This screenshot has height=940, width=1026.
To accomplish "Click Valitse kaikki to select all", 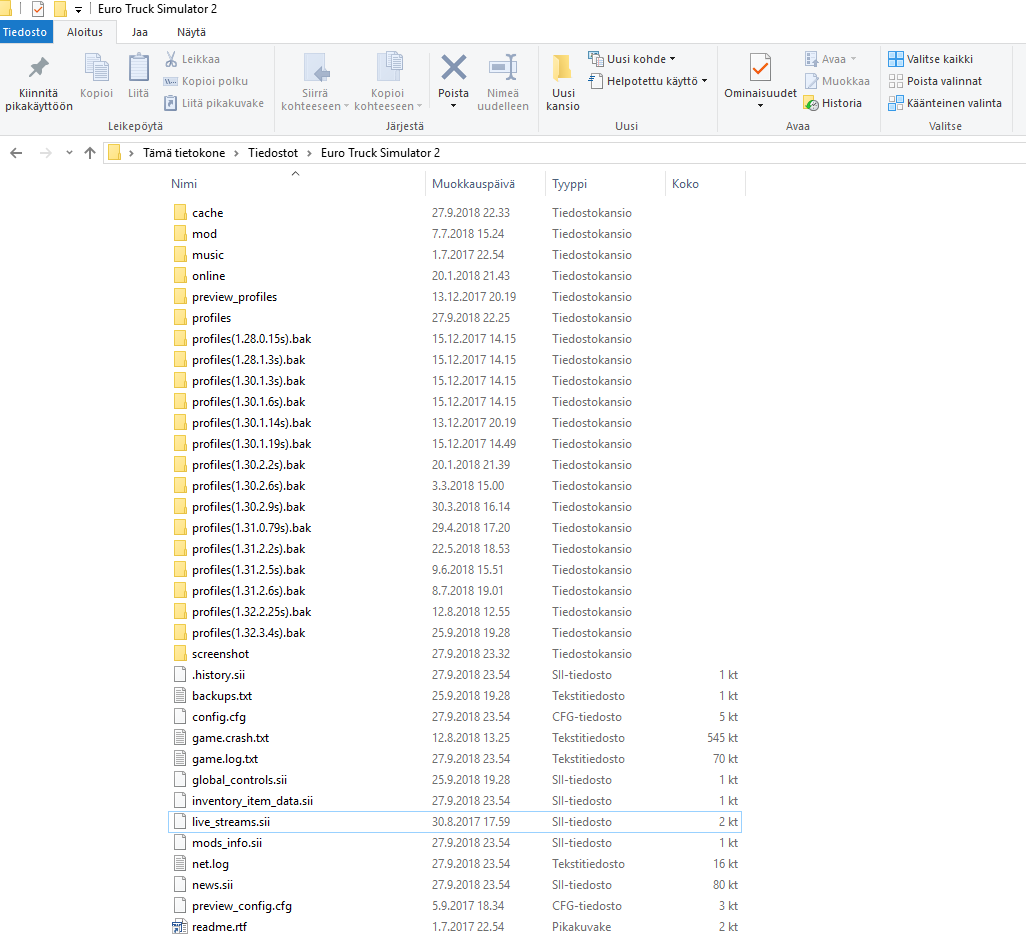I will pyautogui.click(x=930, y=59).
